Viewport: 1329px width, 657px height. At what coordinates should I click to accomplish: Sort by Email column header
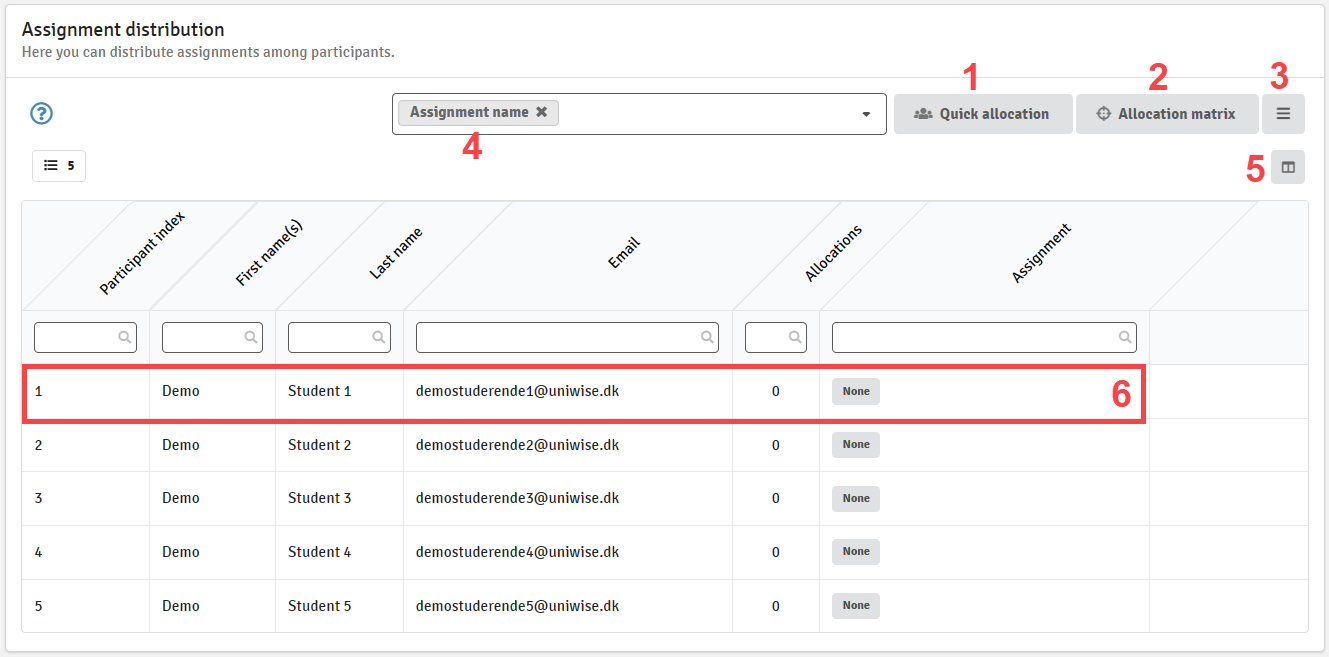(x=624, y=253)
